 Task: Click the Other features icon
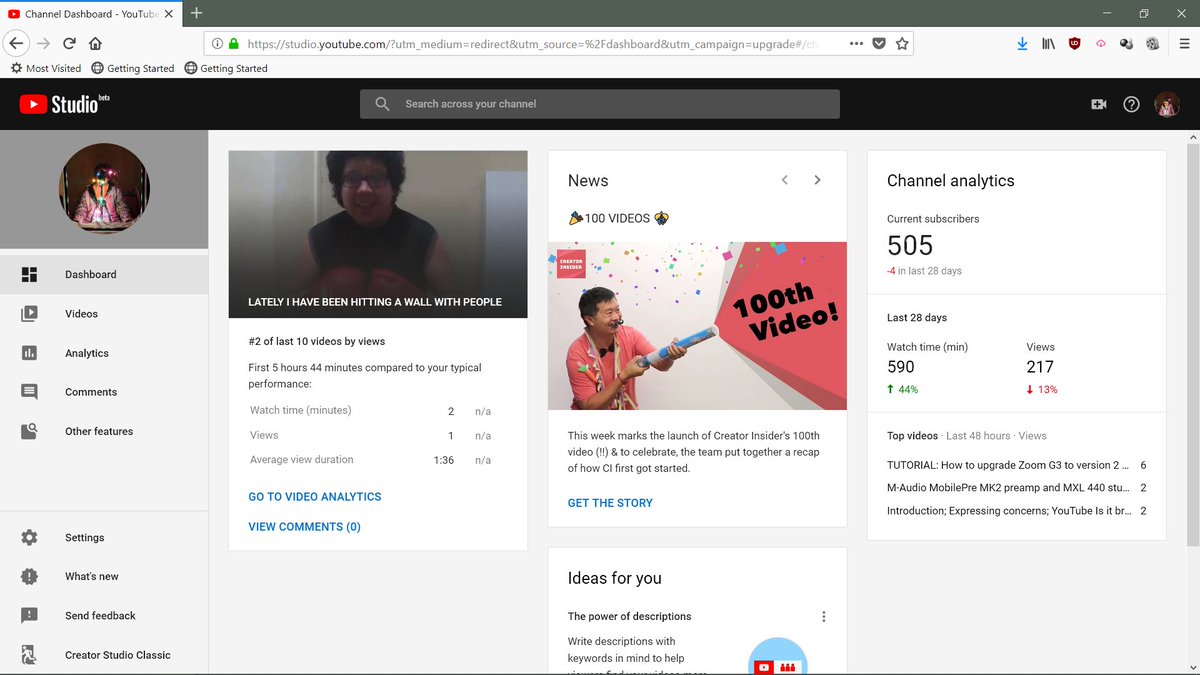pos(29,431)
